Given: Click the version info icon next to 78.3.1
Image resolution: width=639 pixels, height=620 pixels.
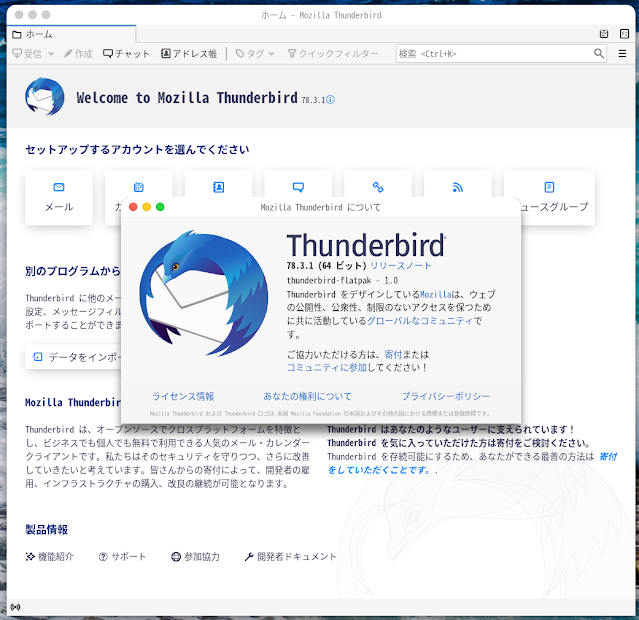Looking at the screenshot, I should (331, 99).
